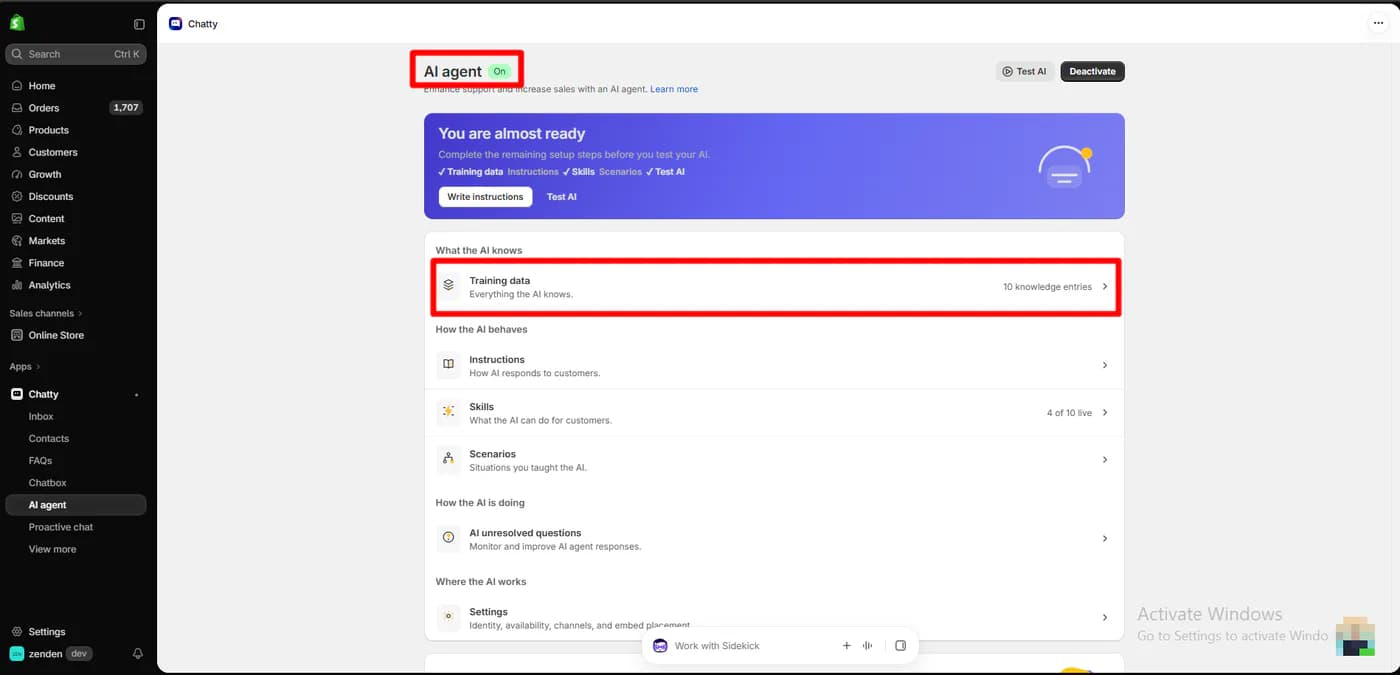Open the three-dot more menu in header
This screenshot has width=1400, height=675.
[x=1379, y=24]
